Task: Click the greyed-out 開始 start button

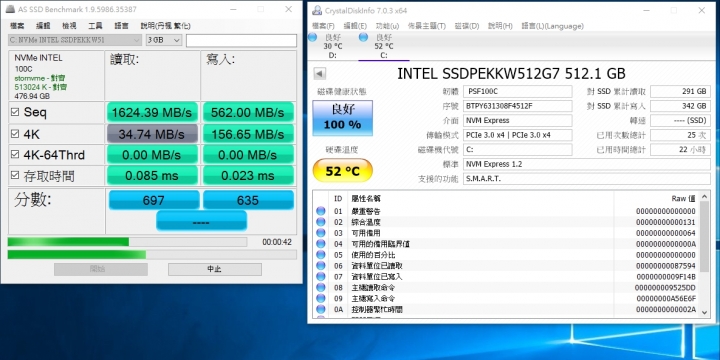Action: click(x=101, y=269)
